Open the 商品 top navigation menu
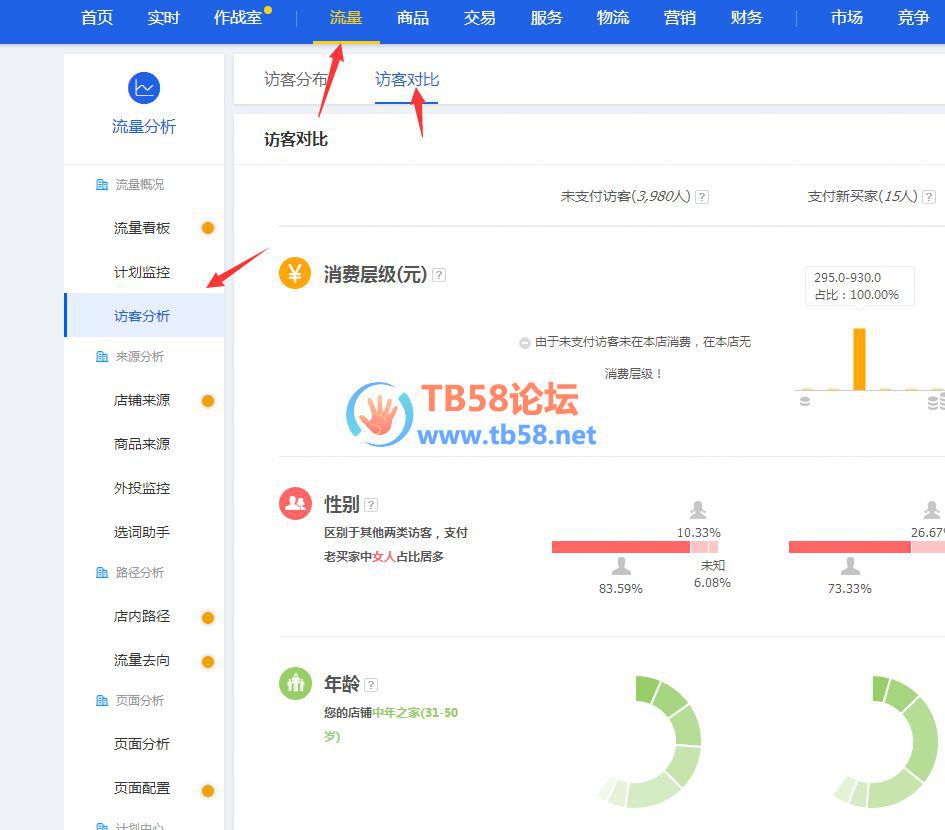This screenshot has height=830, width=945. [x=413, y=18]
